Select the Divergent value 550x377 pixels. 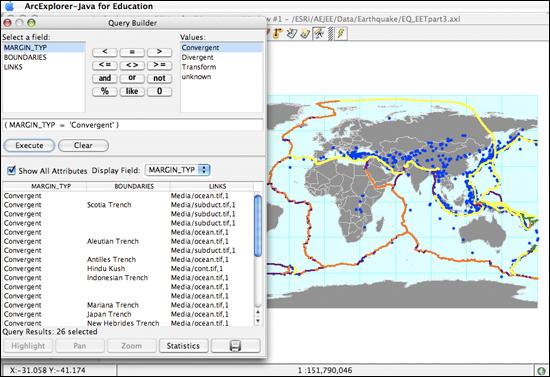pos(197,57)
